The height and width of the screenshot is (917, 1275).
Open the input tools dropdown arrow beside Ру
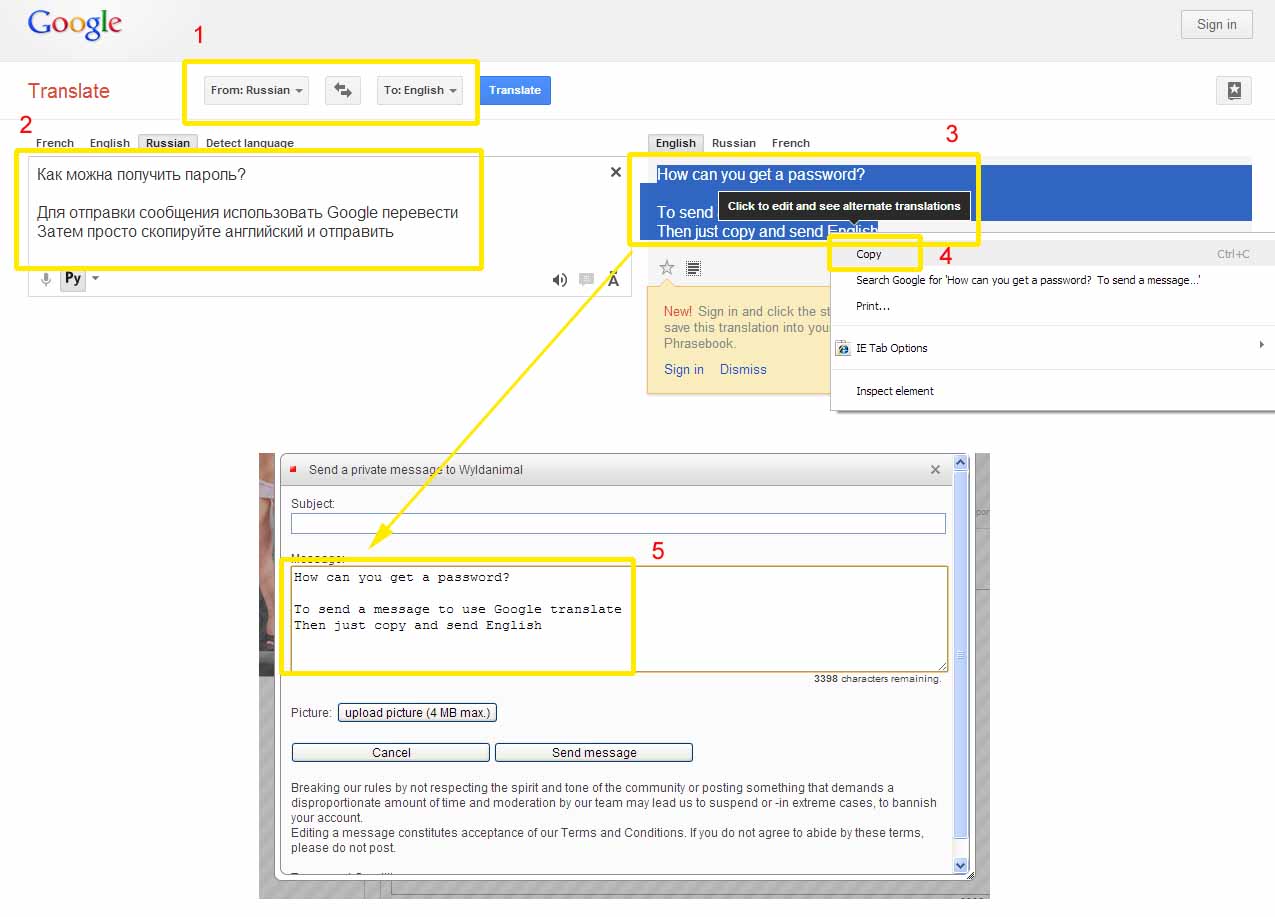(96, 279)
